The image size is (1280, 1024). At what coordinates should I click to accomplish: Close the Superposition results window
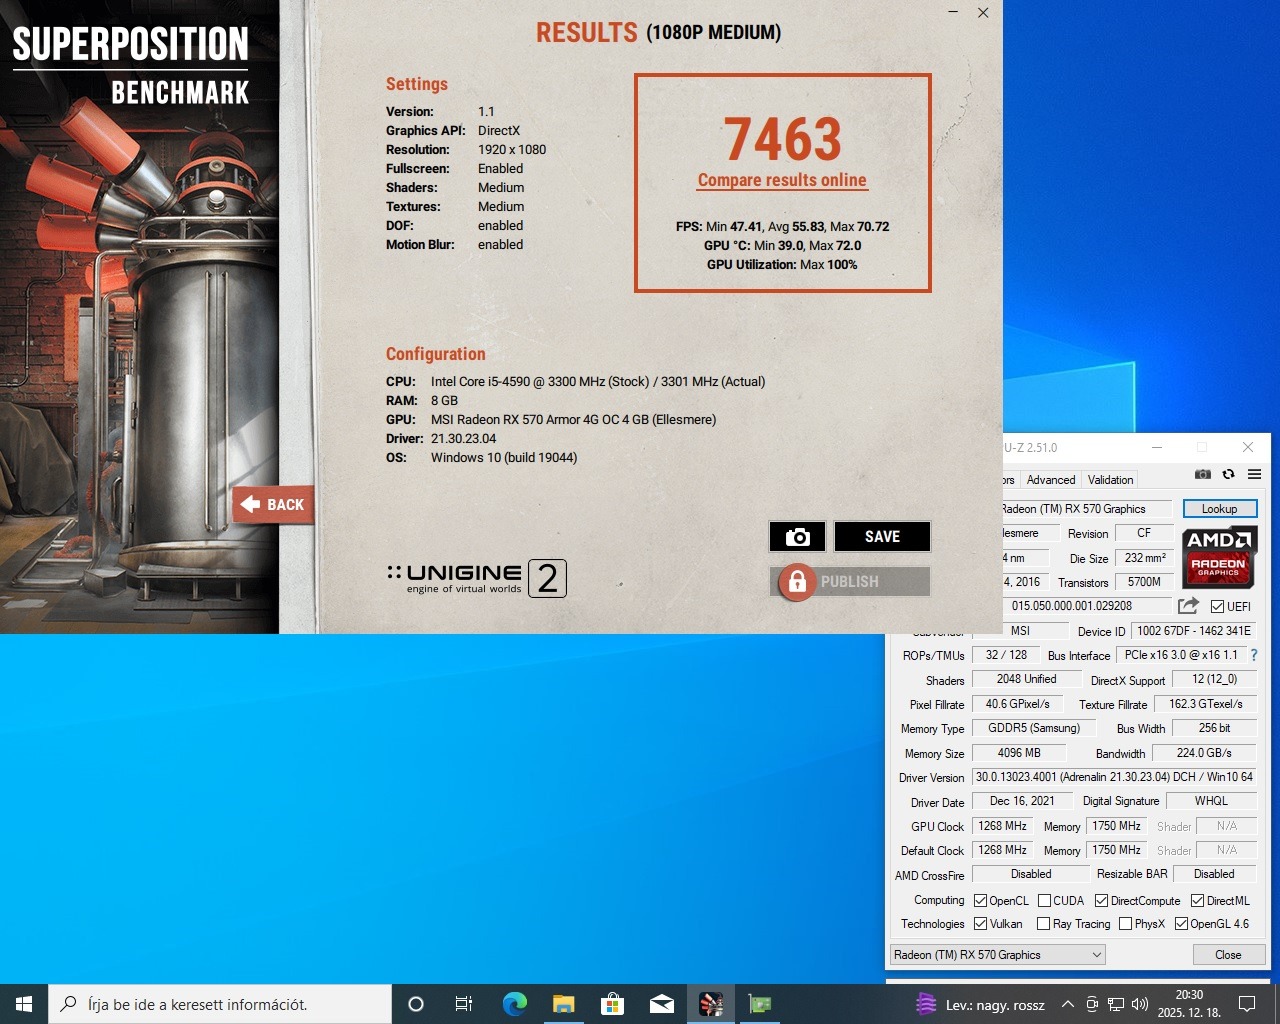point(983,13)
